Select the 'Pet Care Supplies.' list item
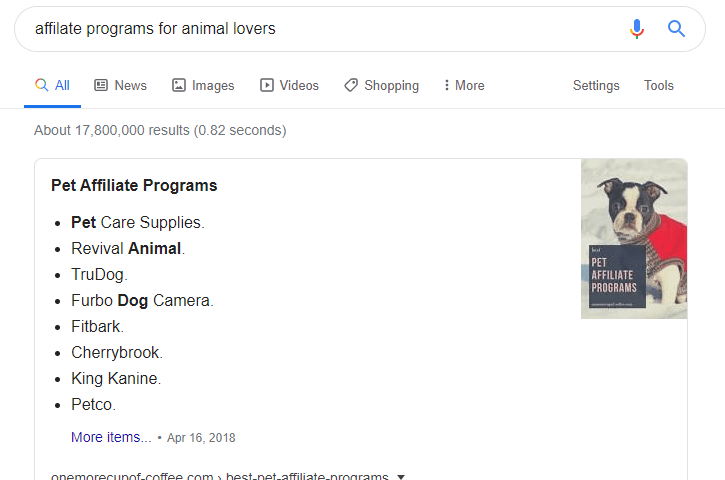The width and height of the screenshot is (725, 480). point(137,222)
